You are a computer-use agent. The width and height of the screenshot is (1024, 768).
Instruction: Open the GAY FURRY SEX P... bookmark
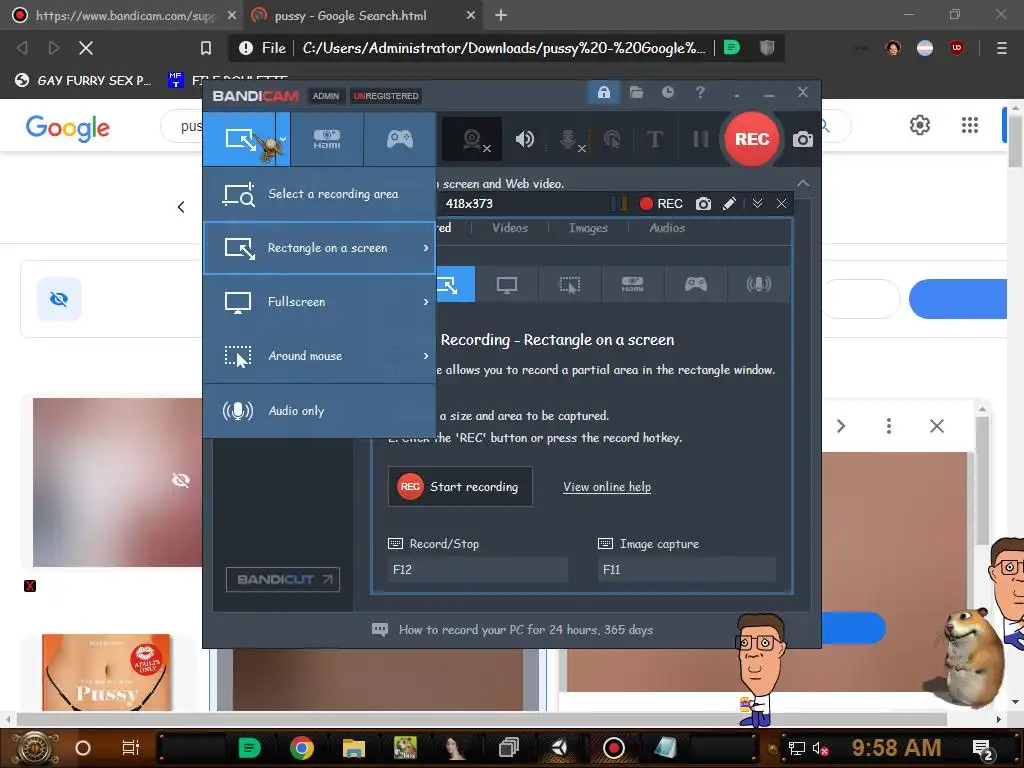point(85,80)
